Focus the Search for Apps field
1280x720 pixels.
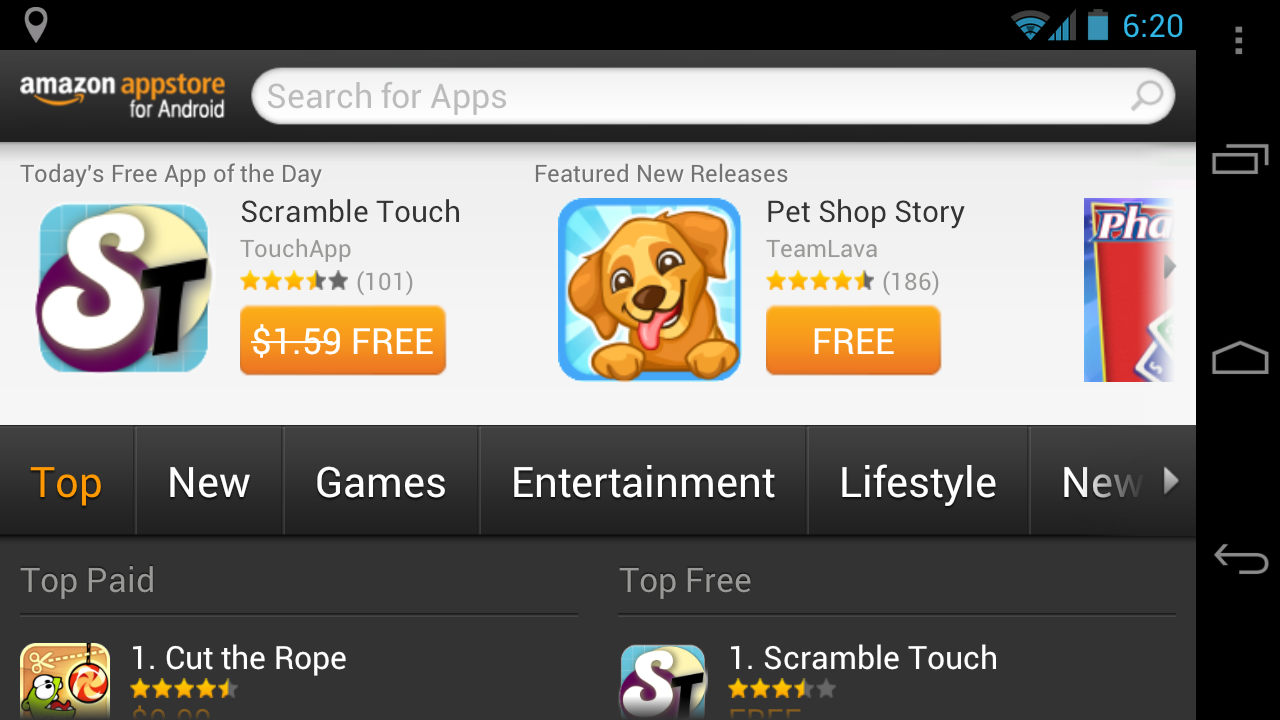(x=713, y=96)
